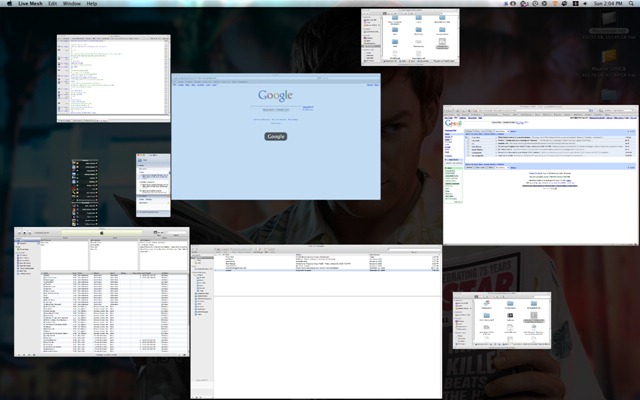Image resolution: width=640 pixels, height=400 pixels.
Task: Open the Edit menu
Action: click(x=53, y=3)
